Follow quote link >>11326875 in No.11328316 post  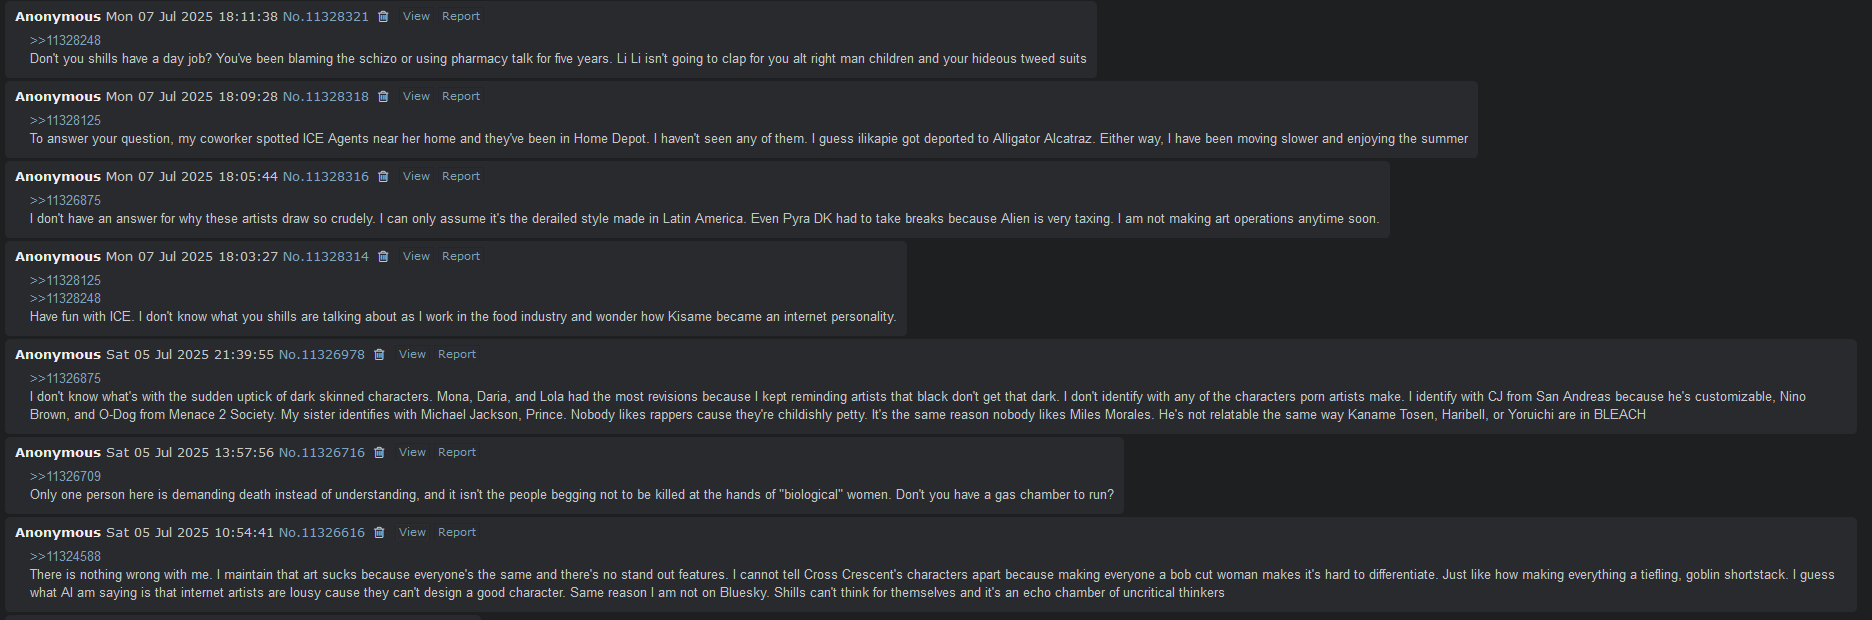pos(65,201)
